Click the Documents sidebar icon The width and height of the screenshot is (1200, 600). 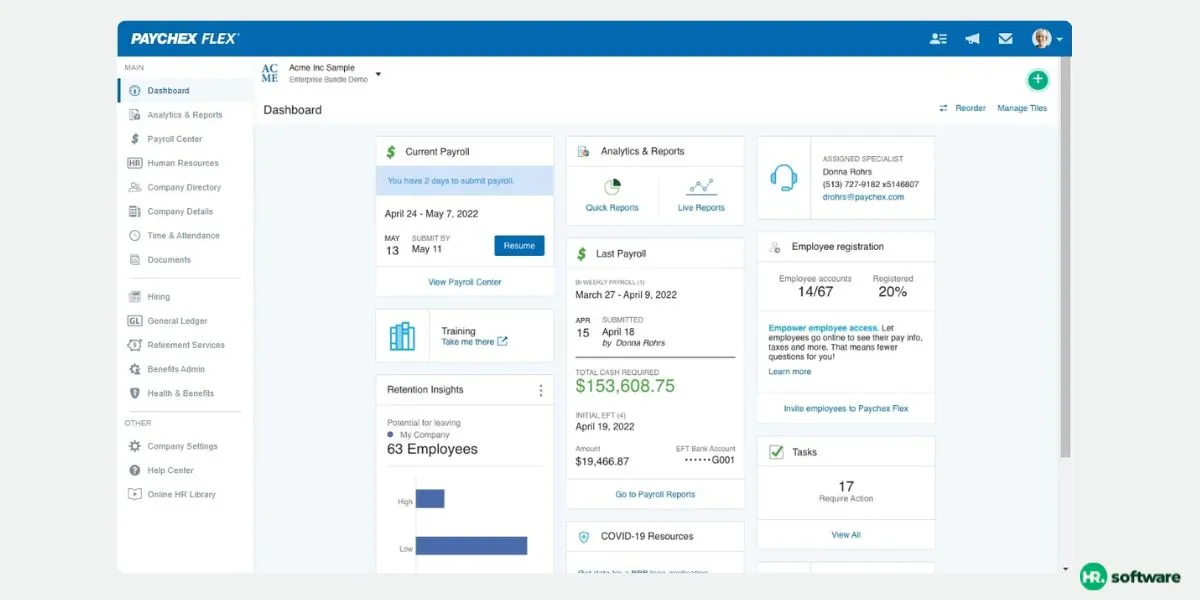pos(135,260)
